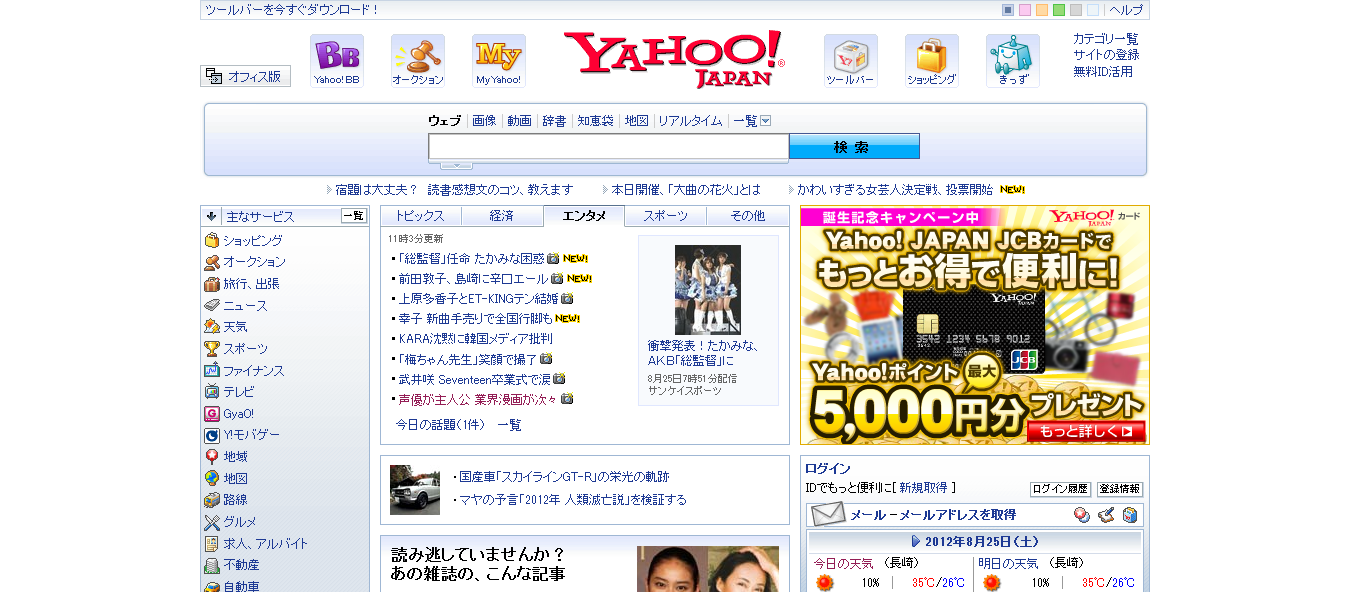
Task: Click the テレビ sidebar icon
Action: [212, 392]
